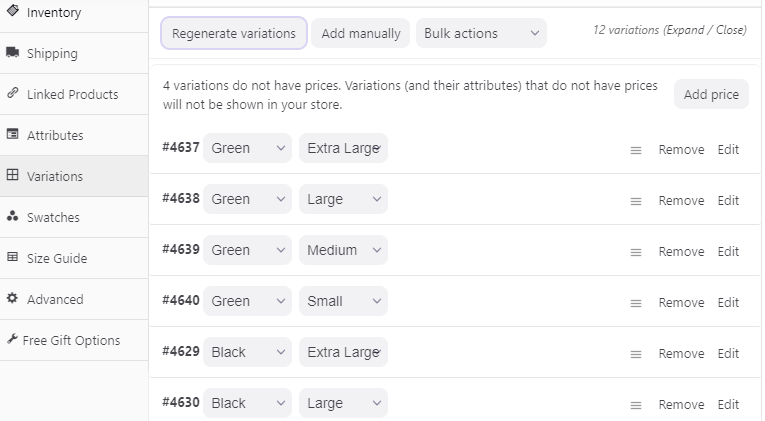Viewport: 765px width, 421px height.
Task: Open color dropdown for variation #4638
Action: 247,199
